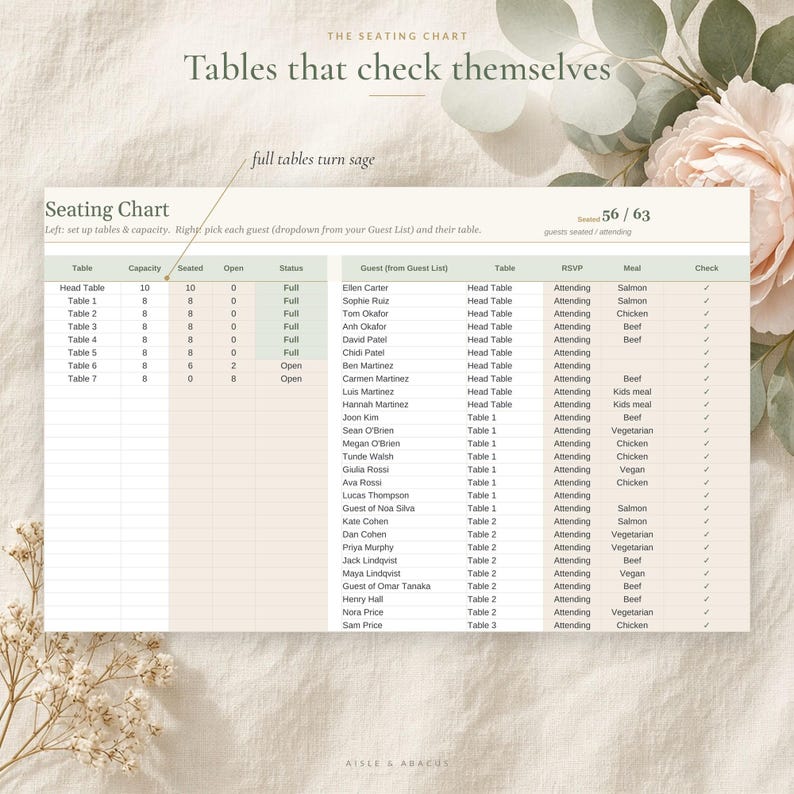This screenshot has width=794, height=794.
Task: Click the check mark in Joon Kim's row
Action: (706, 418)
